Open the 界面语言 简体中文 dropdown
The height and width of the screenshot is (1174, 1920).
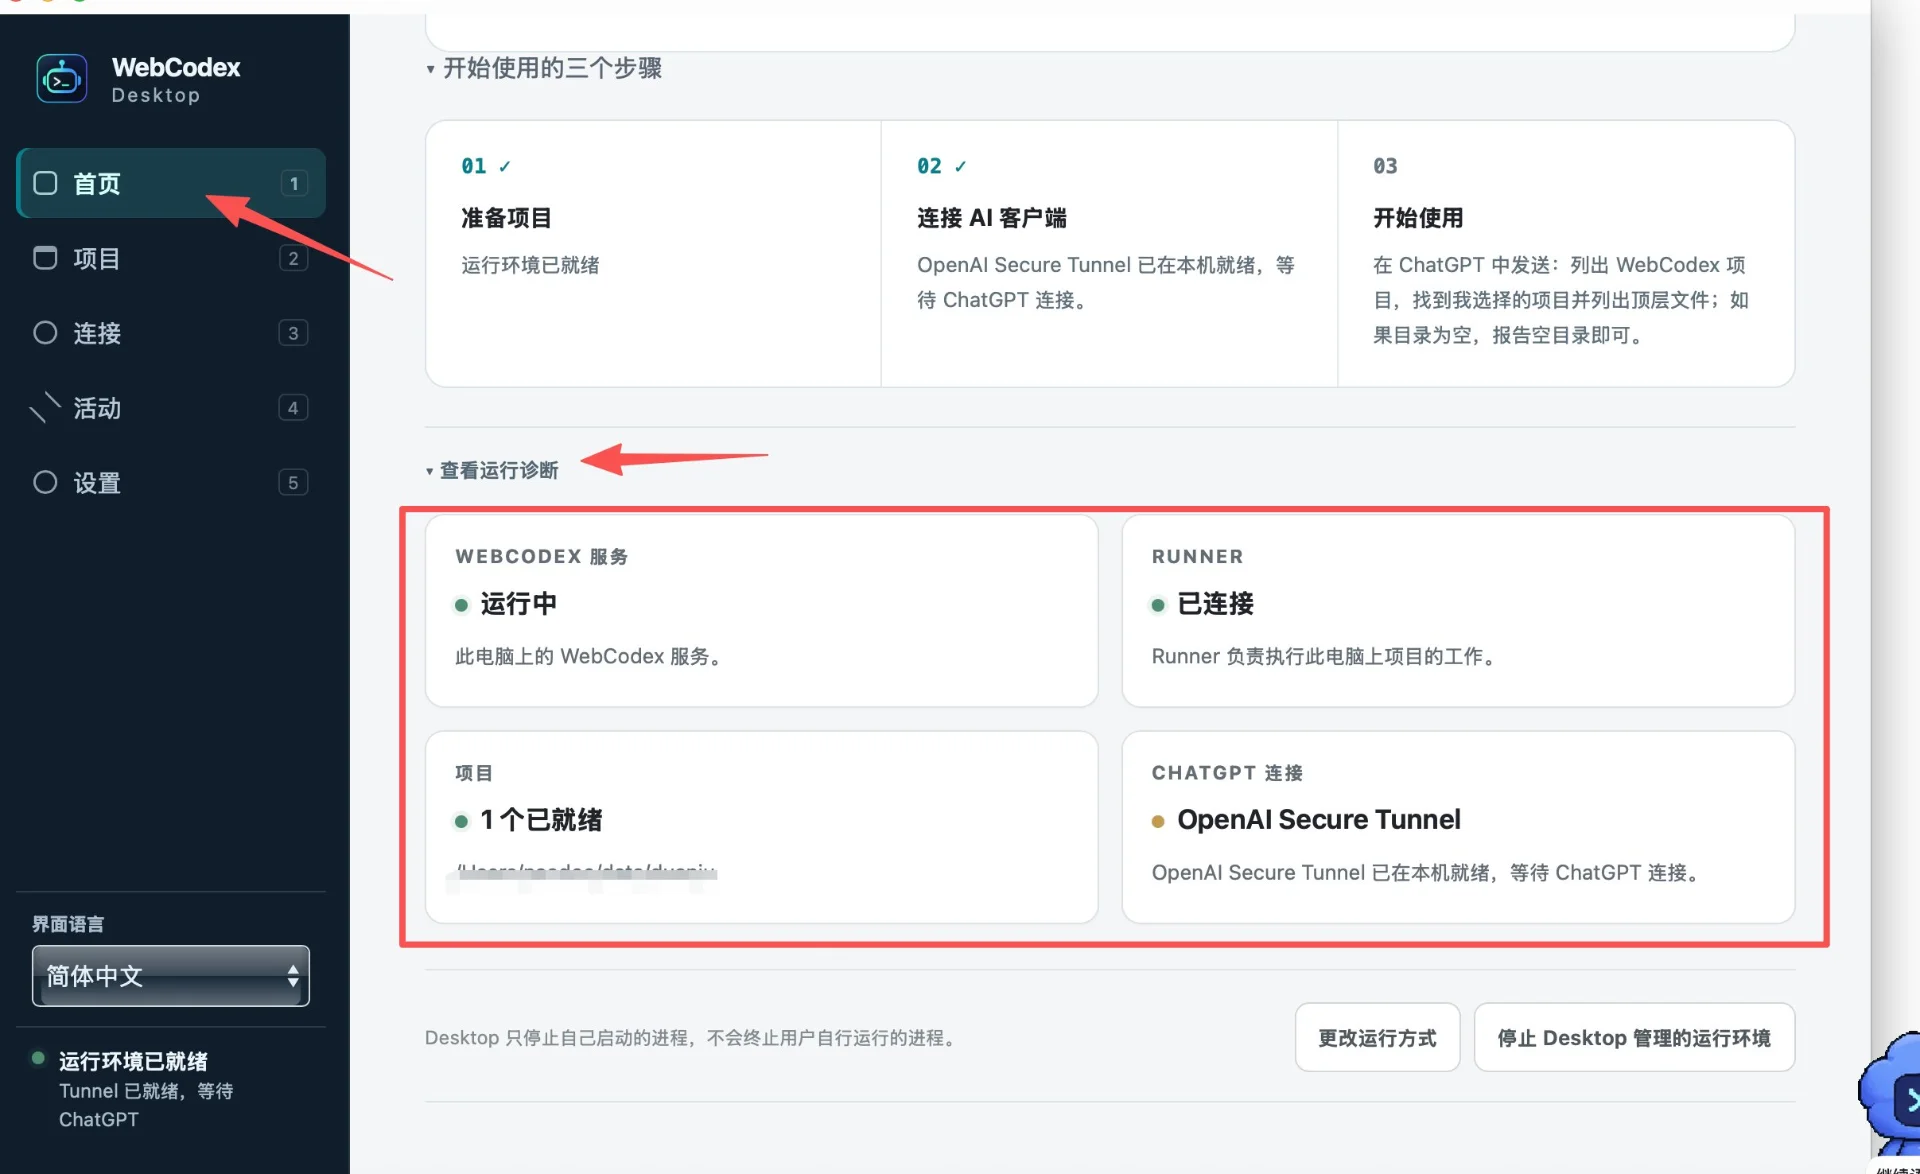point(171,976)
